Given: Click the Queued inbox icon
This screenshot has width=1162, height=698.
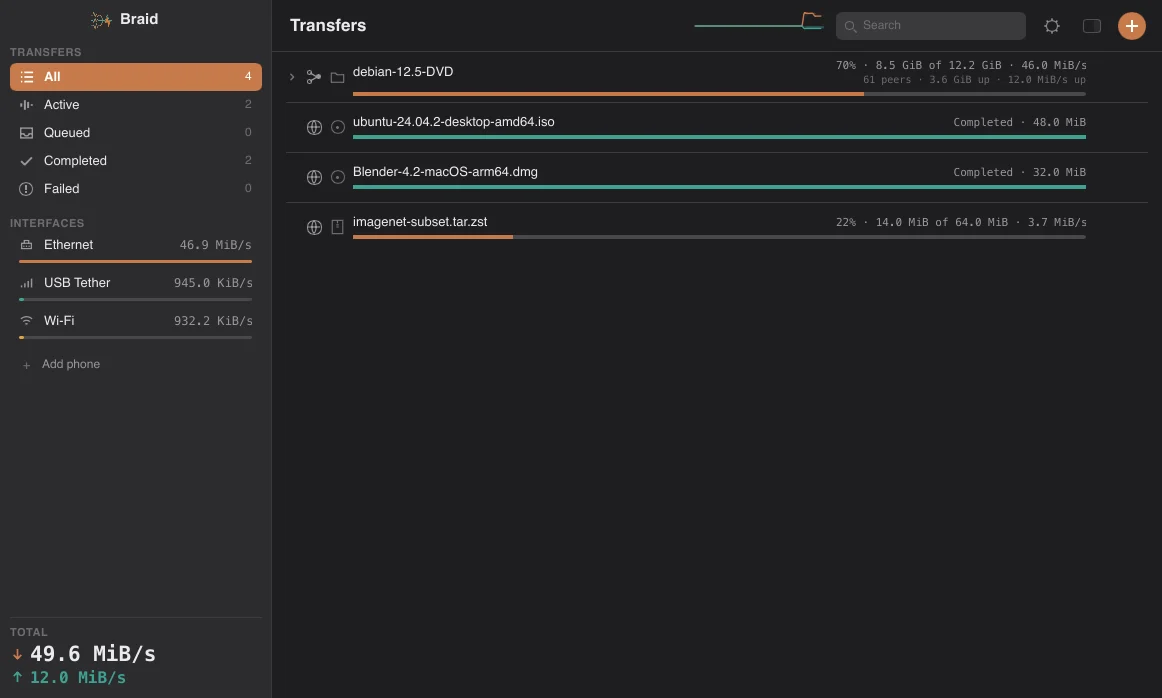Looking at the screenshot, I should click(x=26, y=133).
